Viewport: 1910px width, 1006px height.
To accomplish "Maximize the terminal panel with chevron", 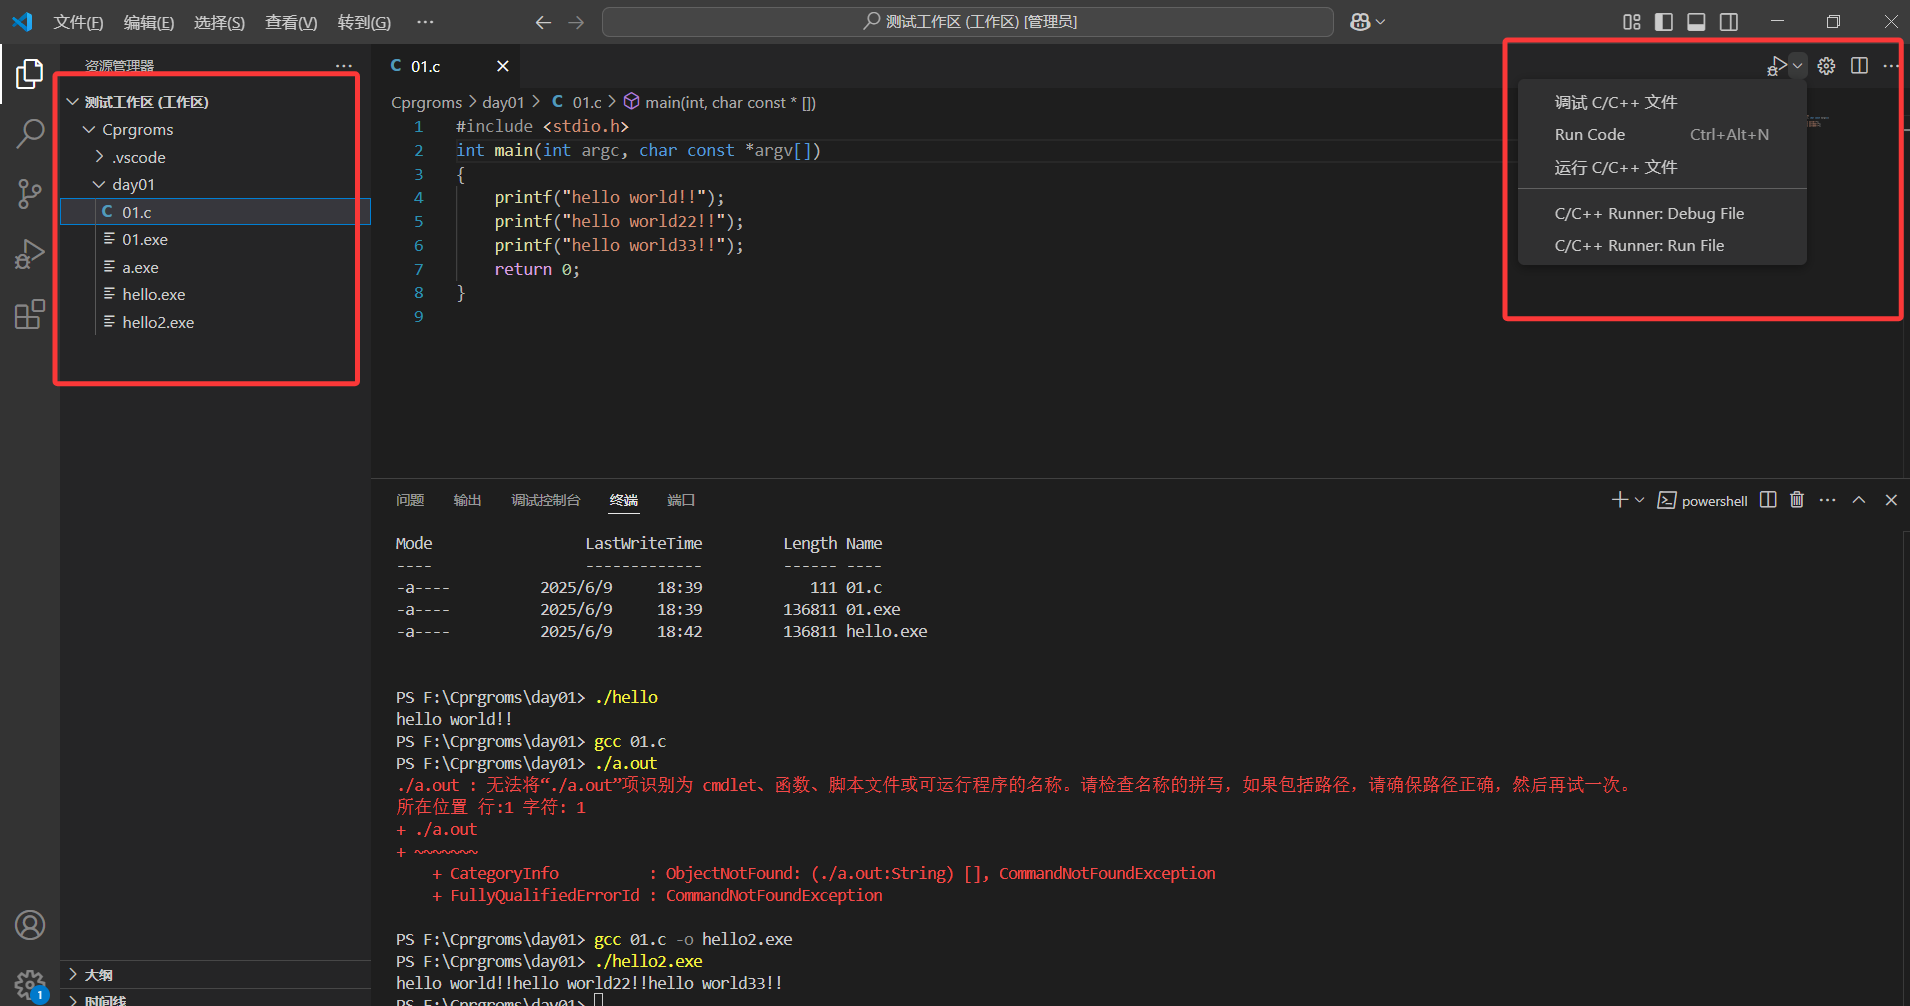I will coord(1859,499).
